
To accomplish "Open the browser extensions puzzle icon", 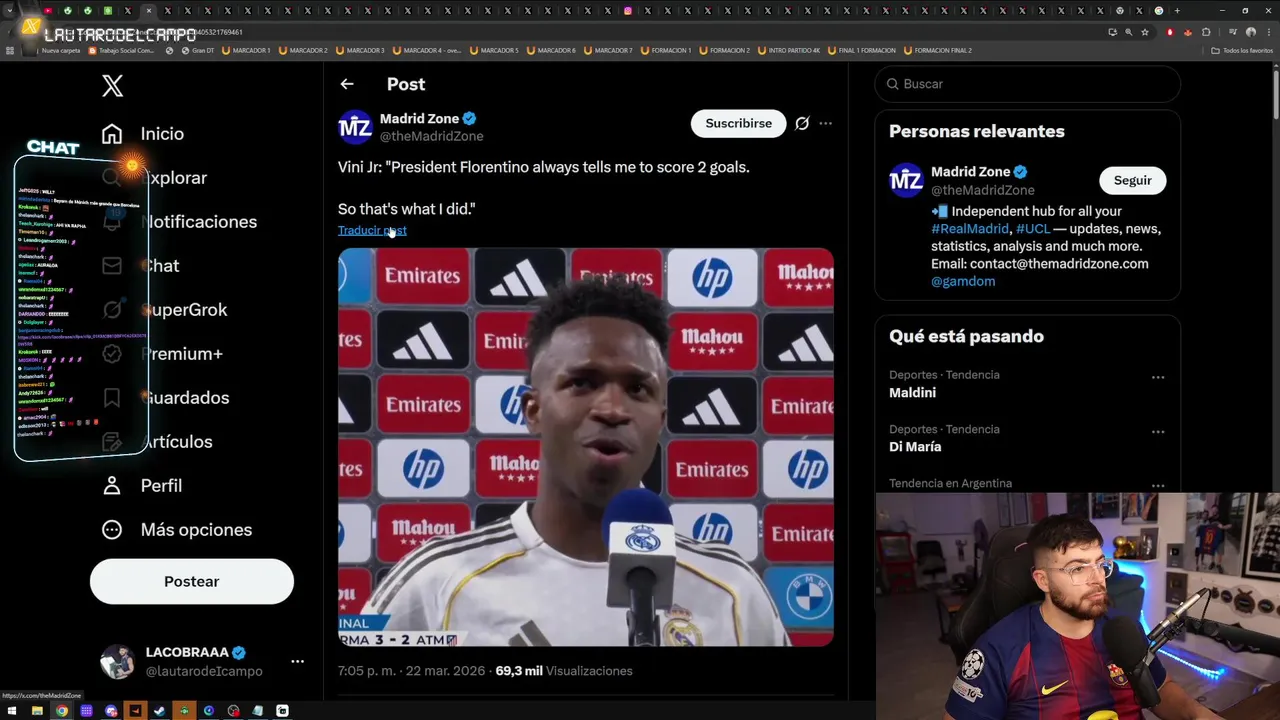I will coord(1206,32).
